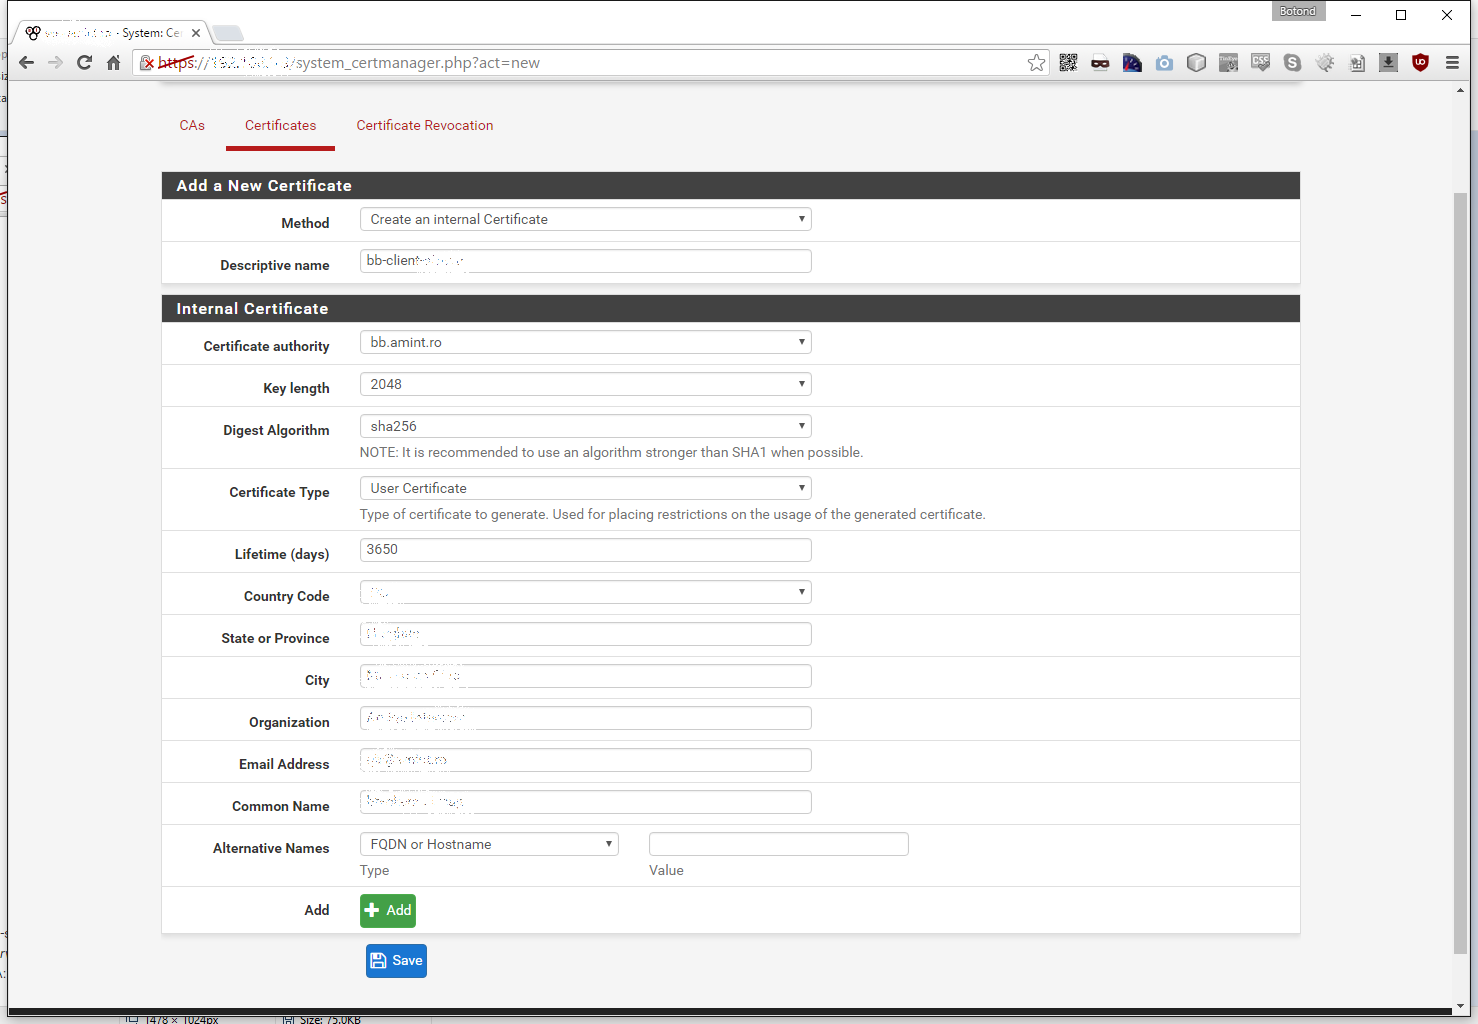1478x1024 pixels.
Task: Click the State or Province field
Action: click(585, 634)
